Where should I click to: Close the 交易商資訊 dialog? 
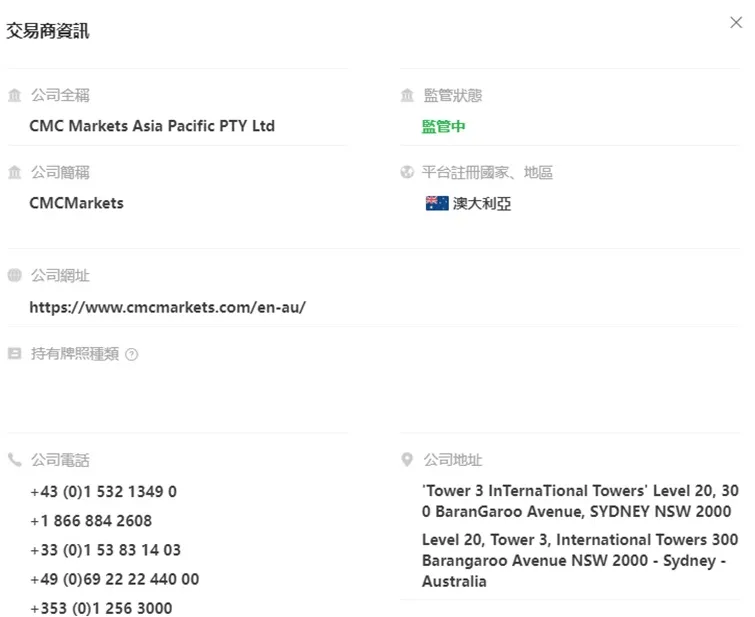tap(736, 22)
